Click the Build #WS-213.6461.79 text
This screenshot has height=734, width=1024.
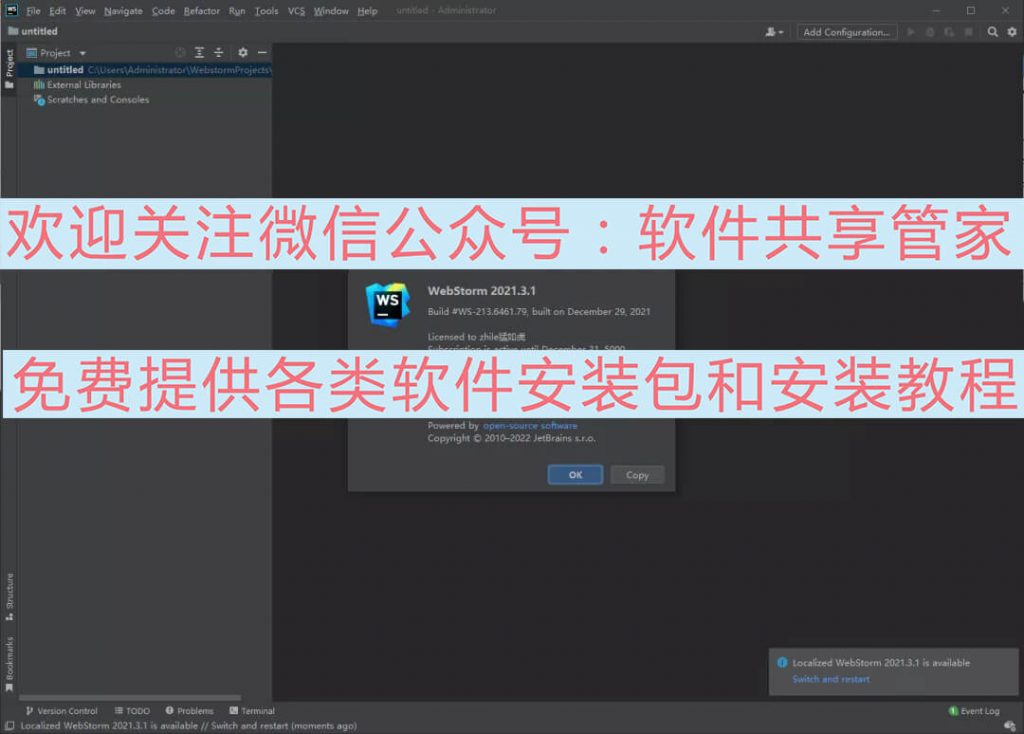(x=539, y=311)
